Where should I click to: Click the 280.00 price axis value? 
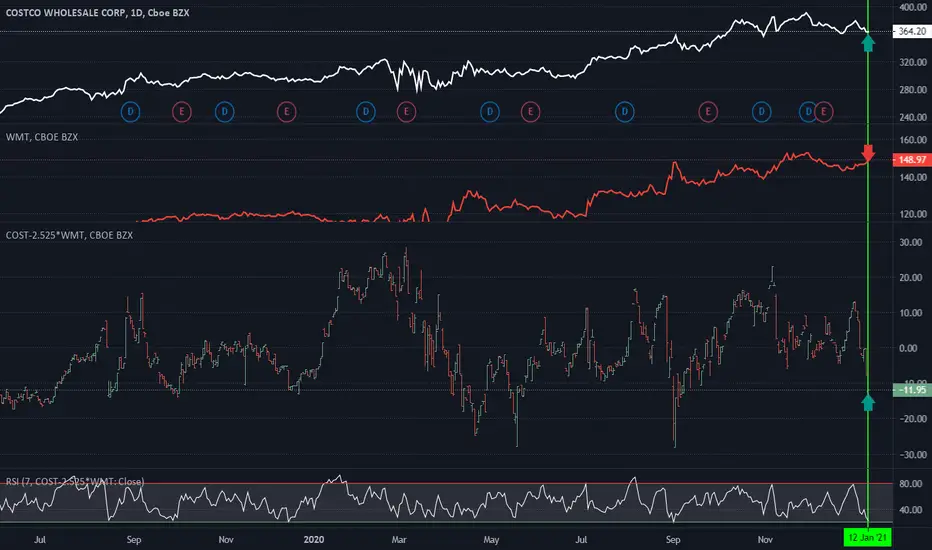914,90
